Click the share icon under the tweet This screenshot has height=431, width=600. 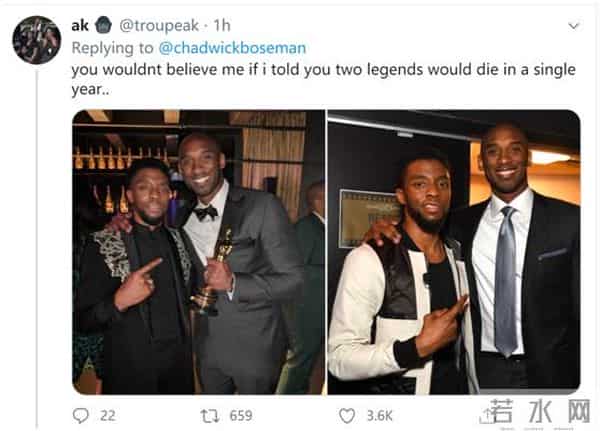click(488, 413)
